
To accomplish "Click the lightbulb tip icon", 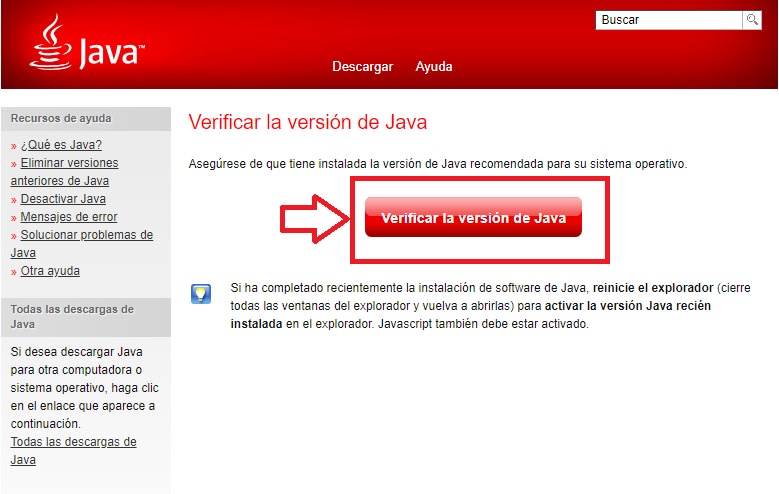I will point(201,294).
